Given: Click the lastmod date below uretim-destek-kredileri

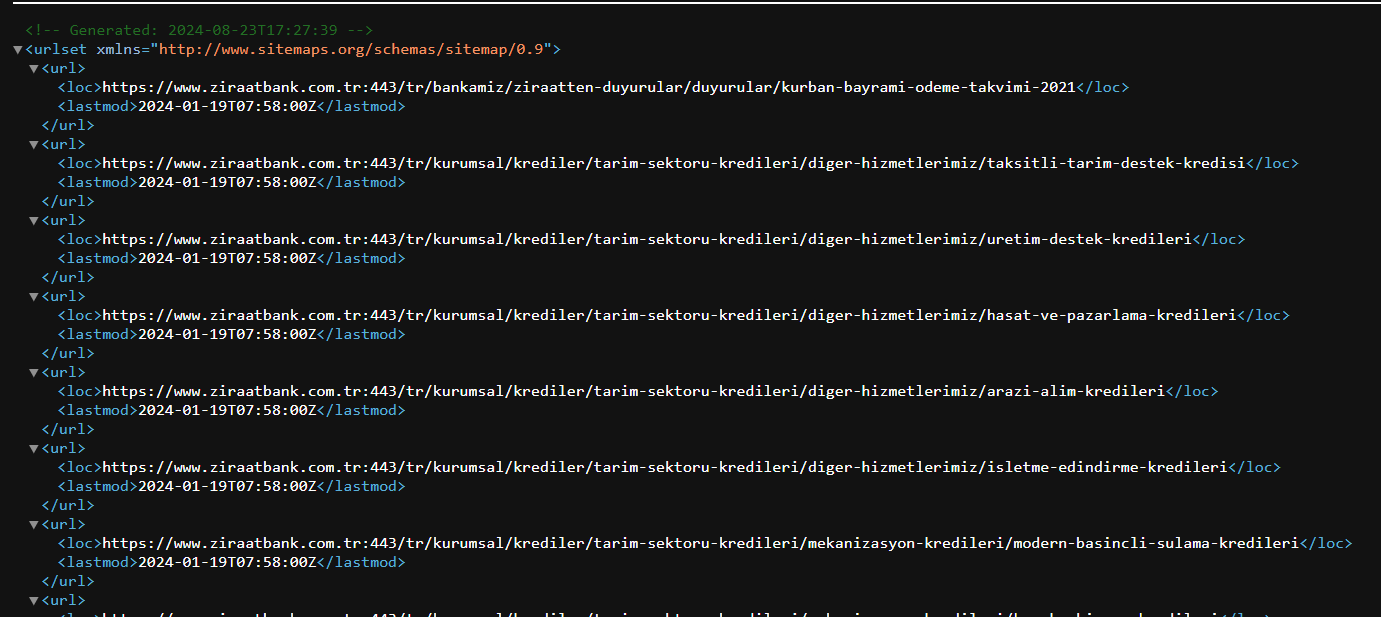Looking at the screenshot, I should tap(227, 258).
